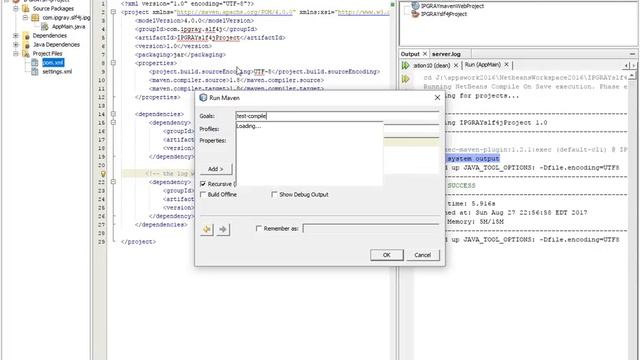Click Cancel in Run Maven dialog
This screenshot has height=360, width=640.
coord(422,255)
